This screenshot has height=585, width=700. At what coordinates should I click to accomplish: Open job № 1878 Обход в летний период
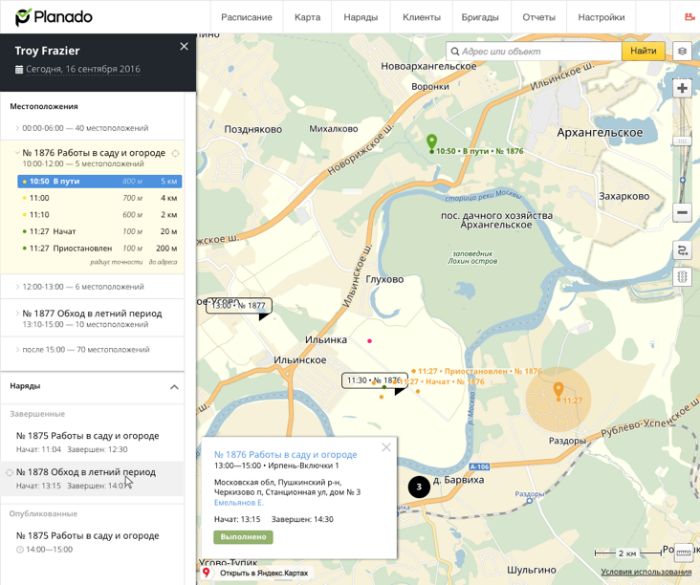point(92,478)
